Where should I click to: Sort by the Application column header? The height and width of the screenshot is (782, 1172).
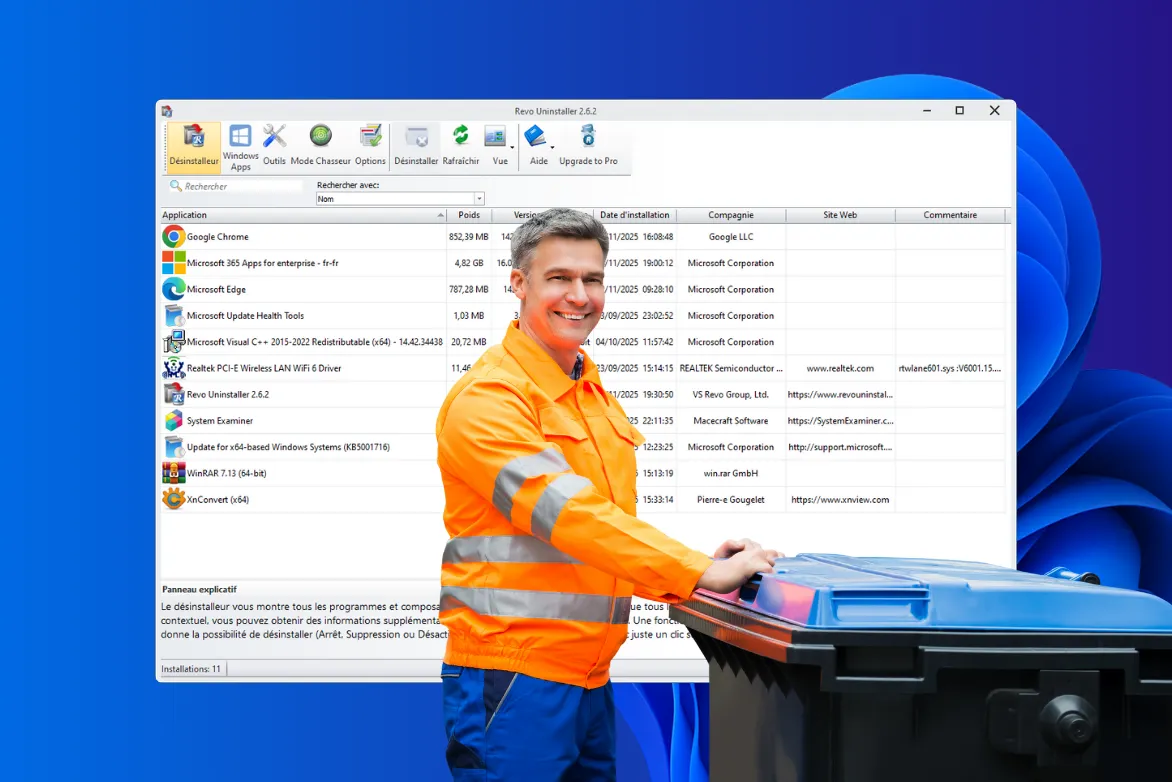[x=300, y=215]
